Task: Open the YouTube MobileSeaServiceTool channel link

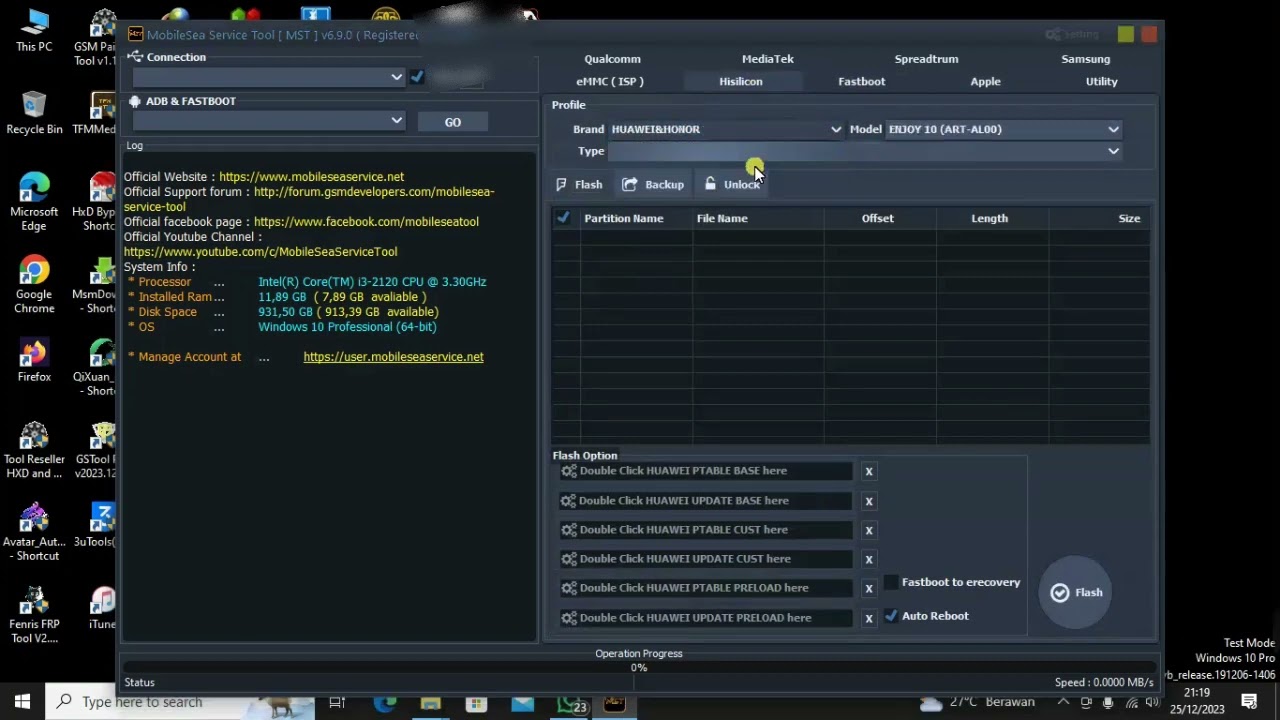Action: pyautogui.click(x=260, y=252)
